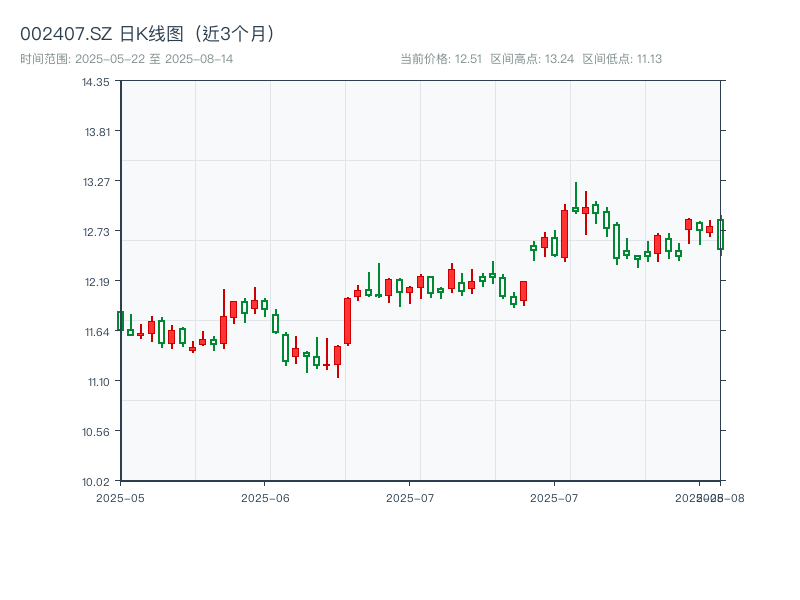Click the 区间低点 11.13 label
The width and height of the screenshot is (800, 600).
[x=622, y=59]
